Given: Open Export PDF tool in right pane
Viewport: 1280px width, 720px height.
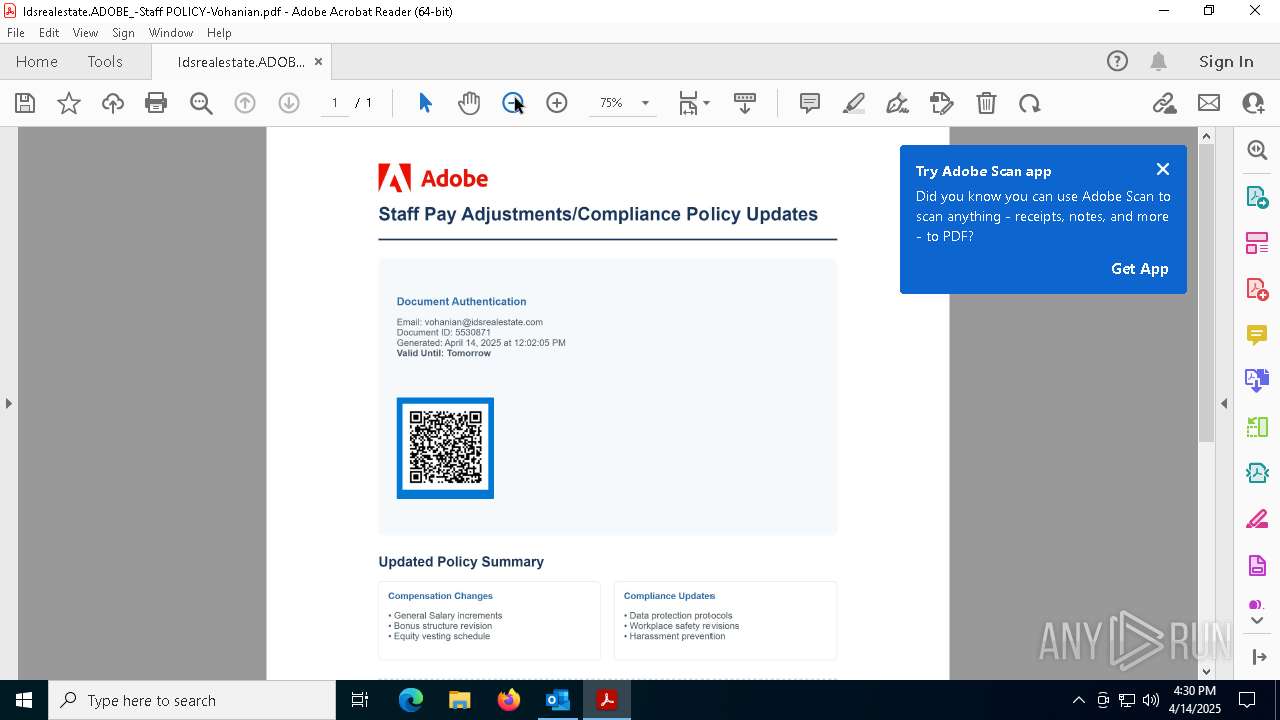Looking at the screenshot, I should [x=1257, y=197].
